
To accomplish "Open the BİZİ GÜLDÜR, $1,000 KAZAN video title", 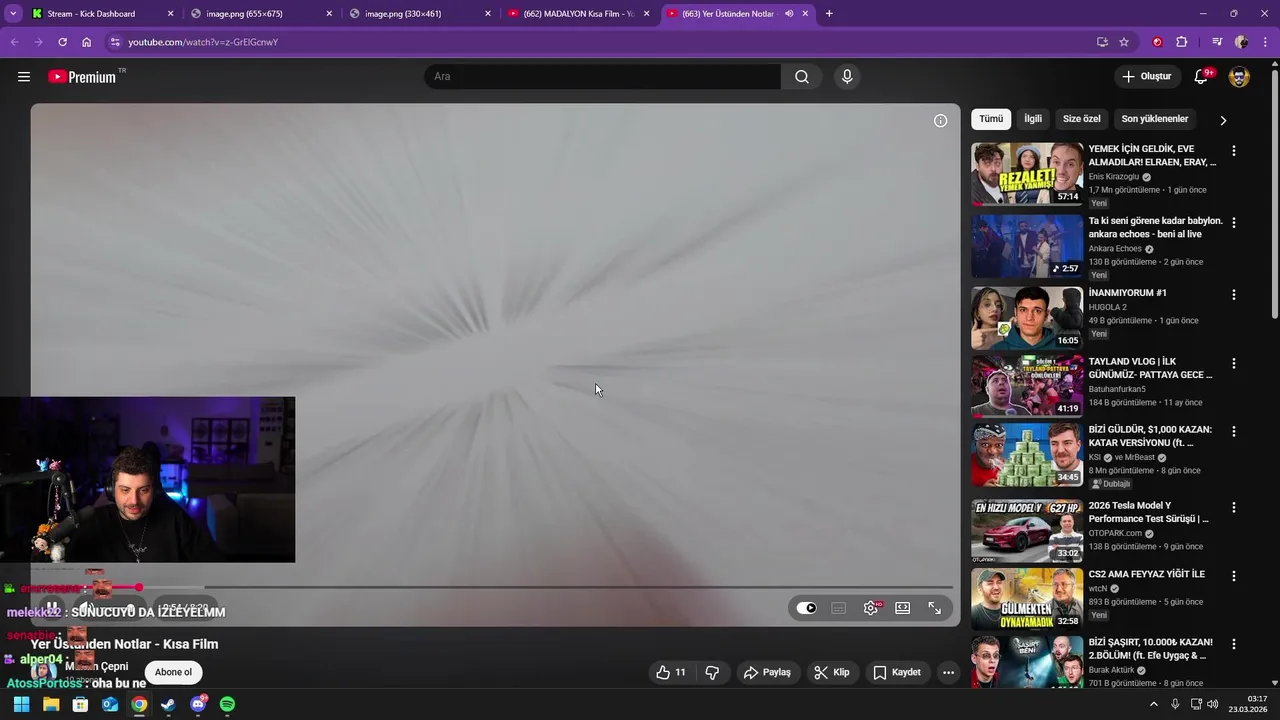I will 1150,436.
